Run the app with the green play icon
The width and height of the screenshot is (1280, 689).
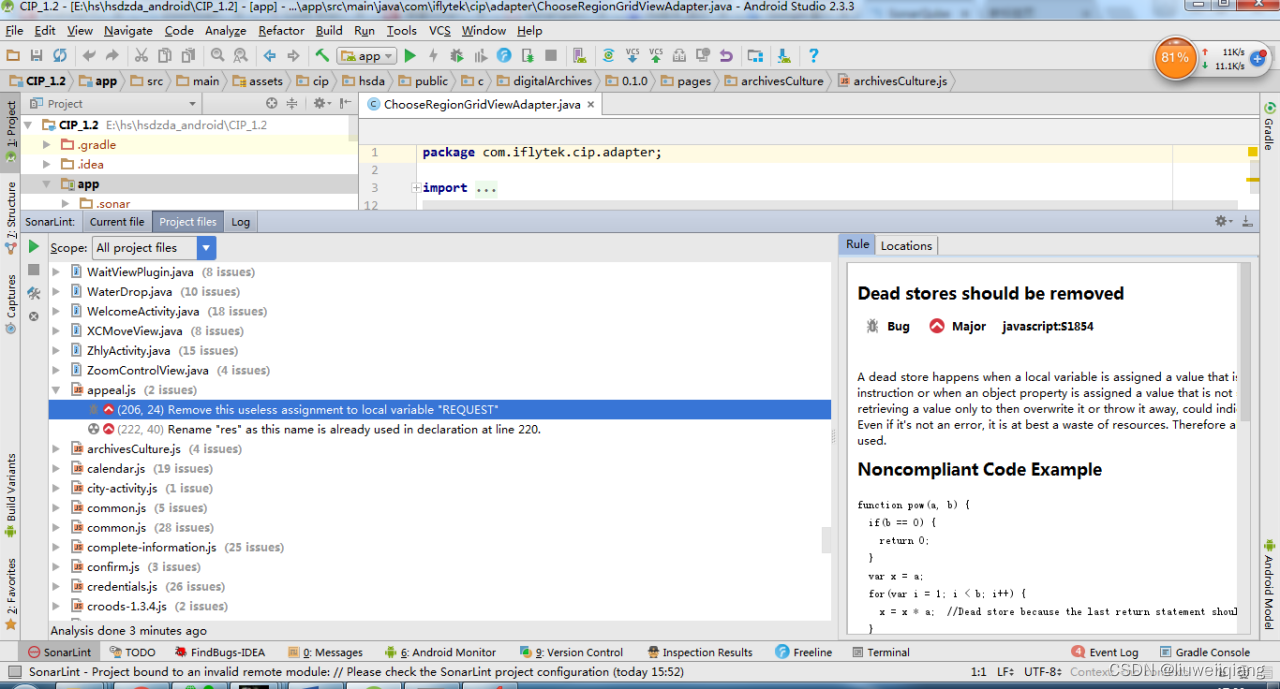pos(410,56)
